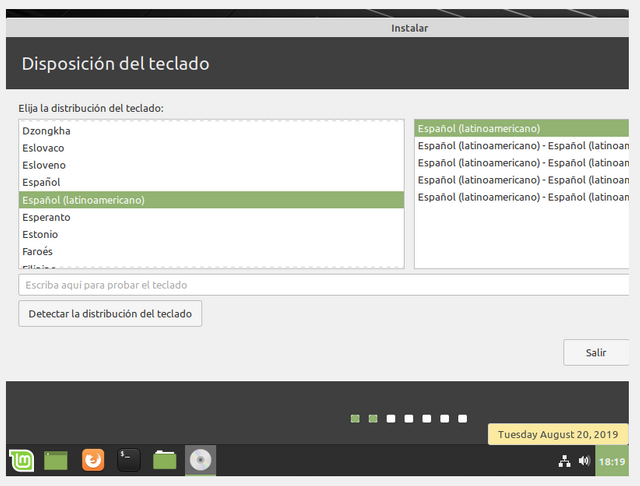
Task: Click the keyboard test input field
Action: tap(323, 285)
